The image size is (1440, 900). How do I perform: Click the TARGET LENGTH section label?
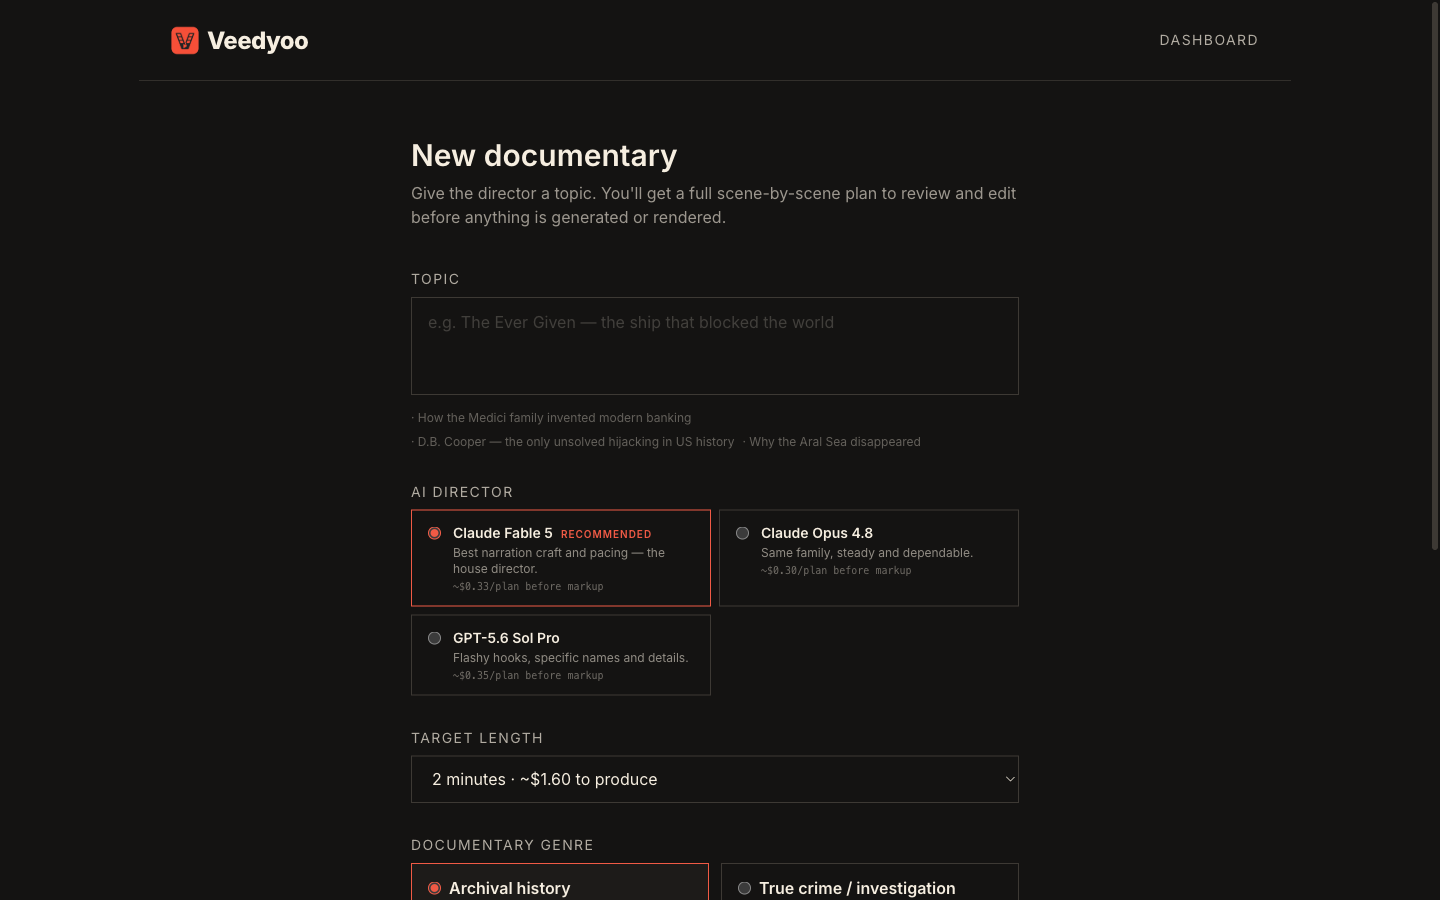click(x=477, y=738)
